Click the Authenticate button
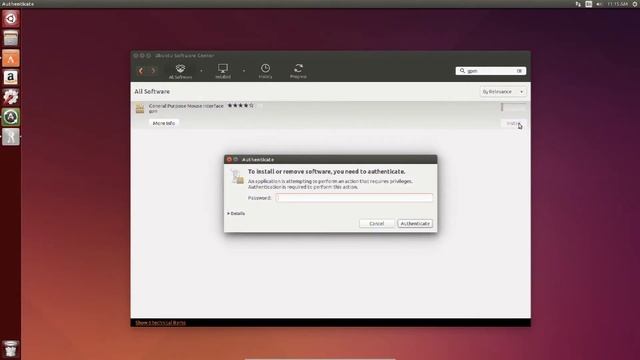Viewport: 640px width, 360px height. click(415, 224)
